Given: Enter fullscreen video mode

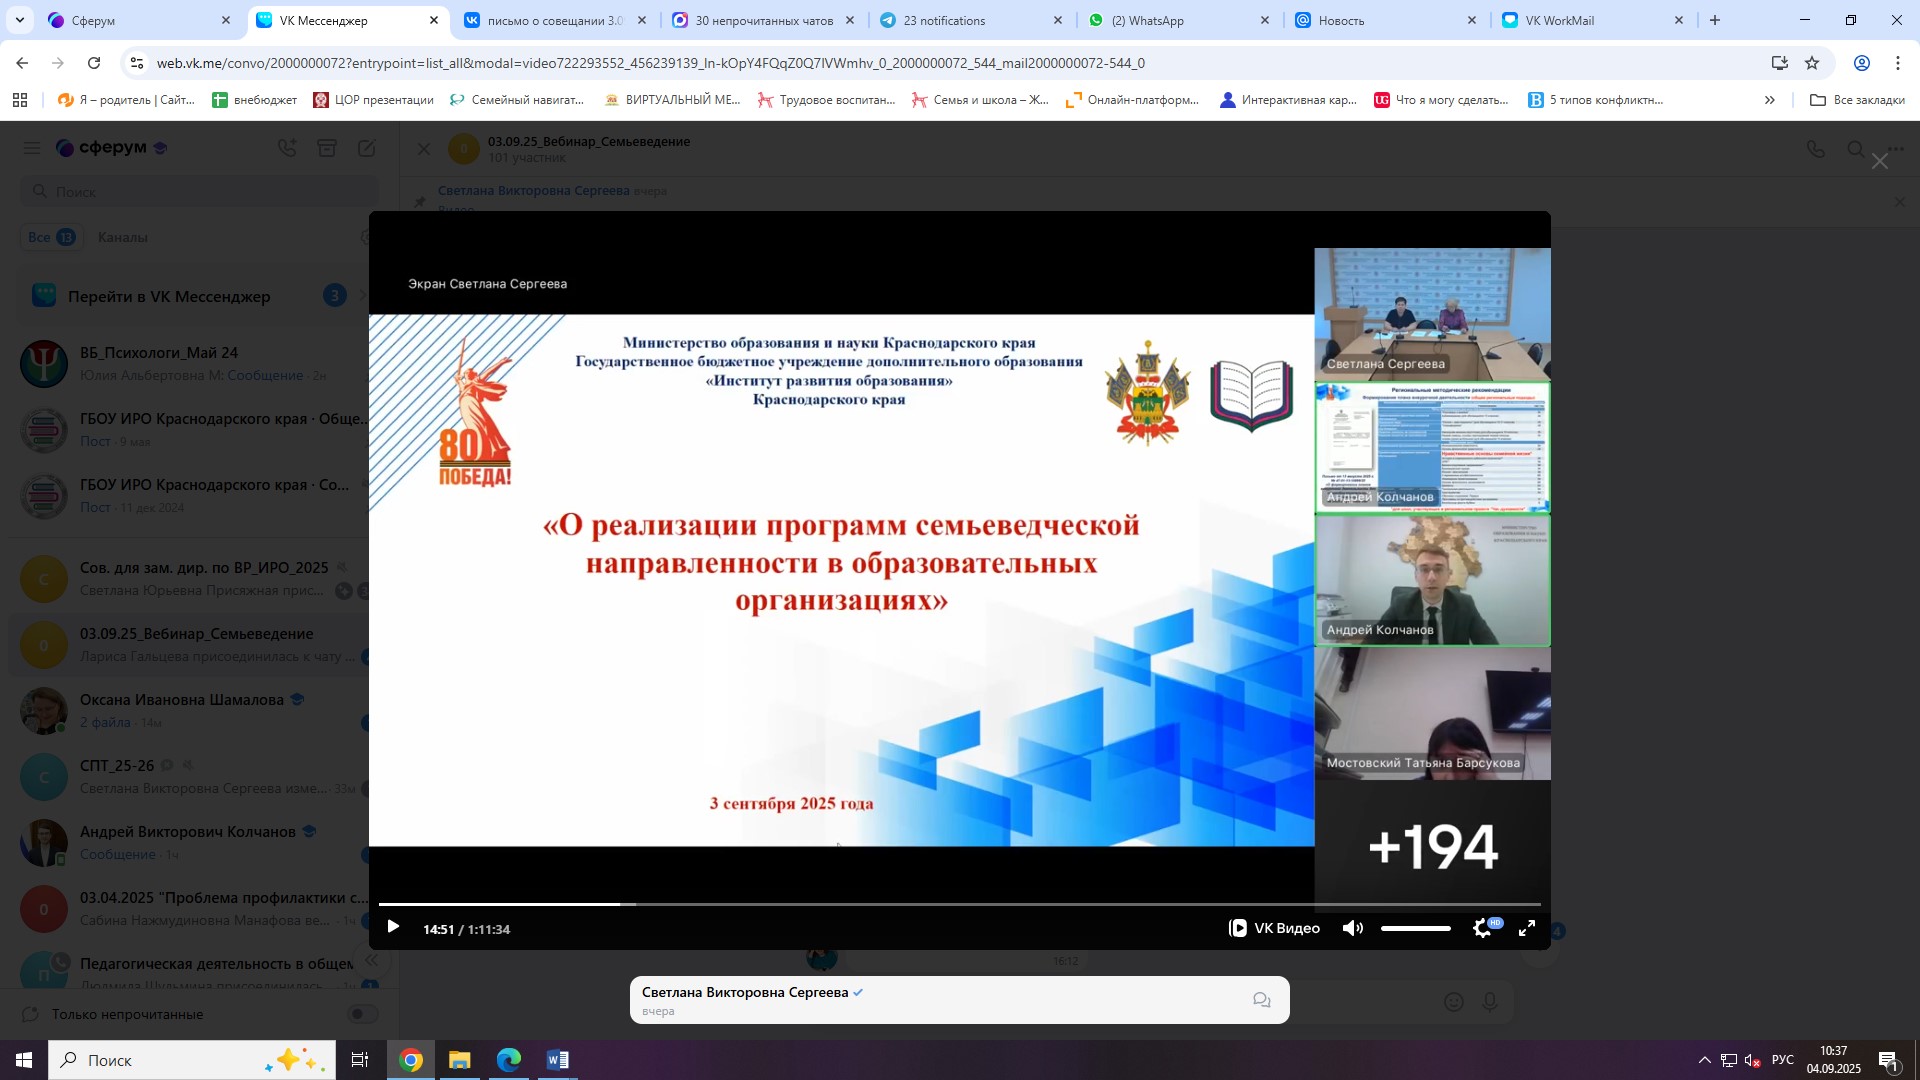Looking at the screenshot, I should 1527,929.
